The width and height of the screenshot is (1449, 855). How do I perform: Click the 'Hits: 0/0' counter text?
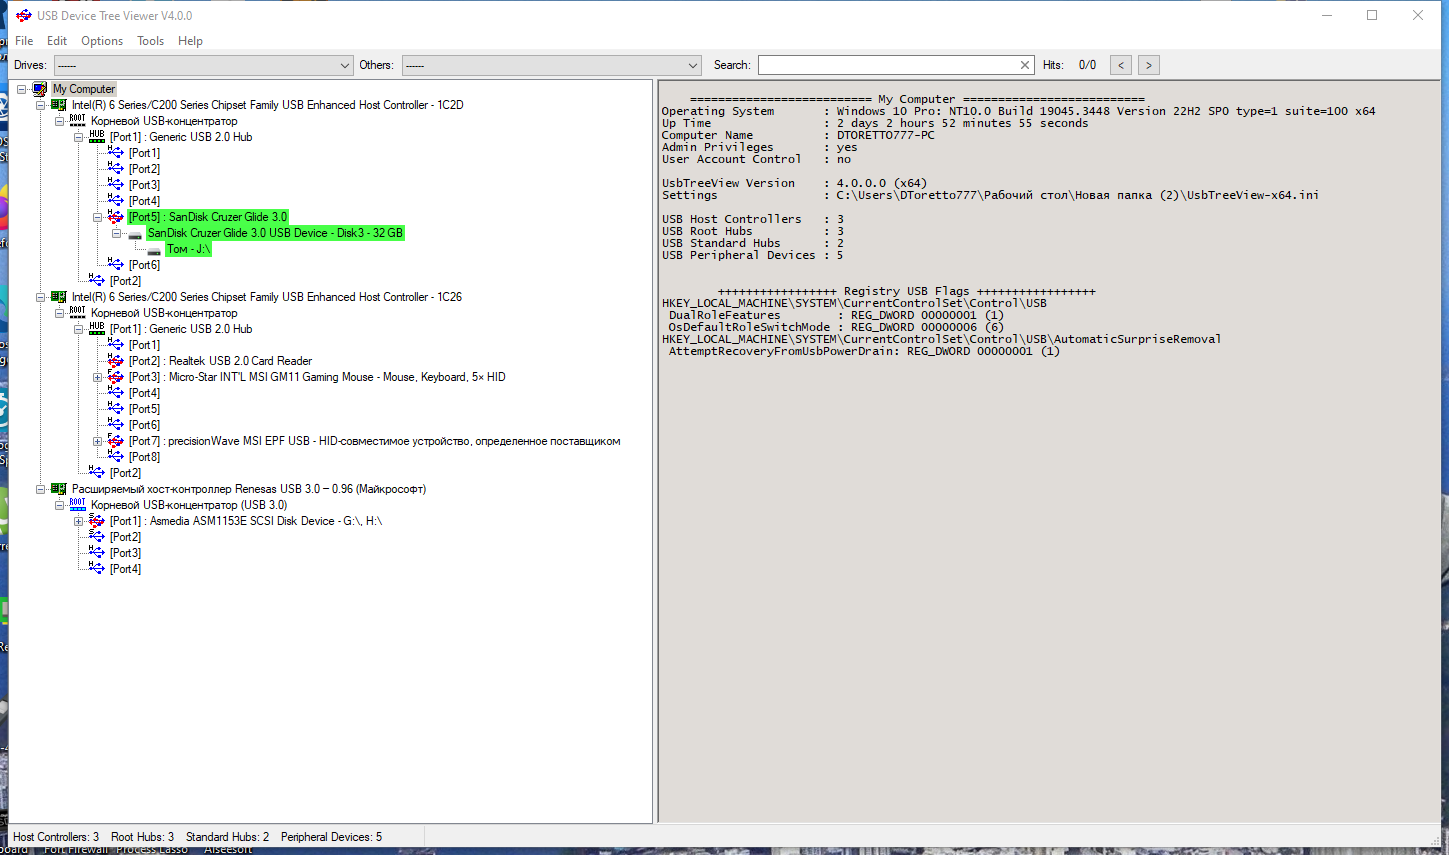click(x=1069, y=65)
